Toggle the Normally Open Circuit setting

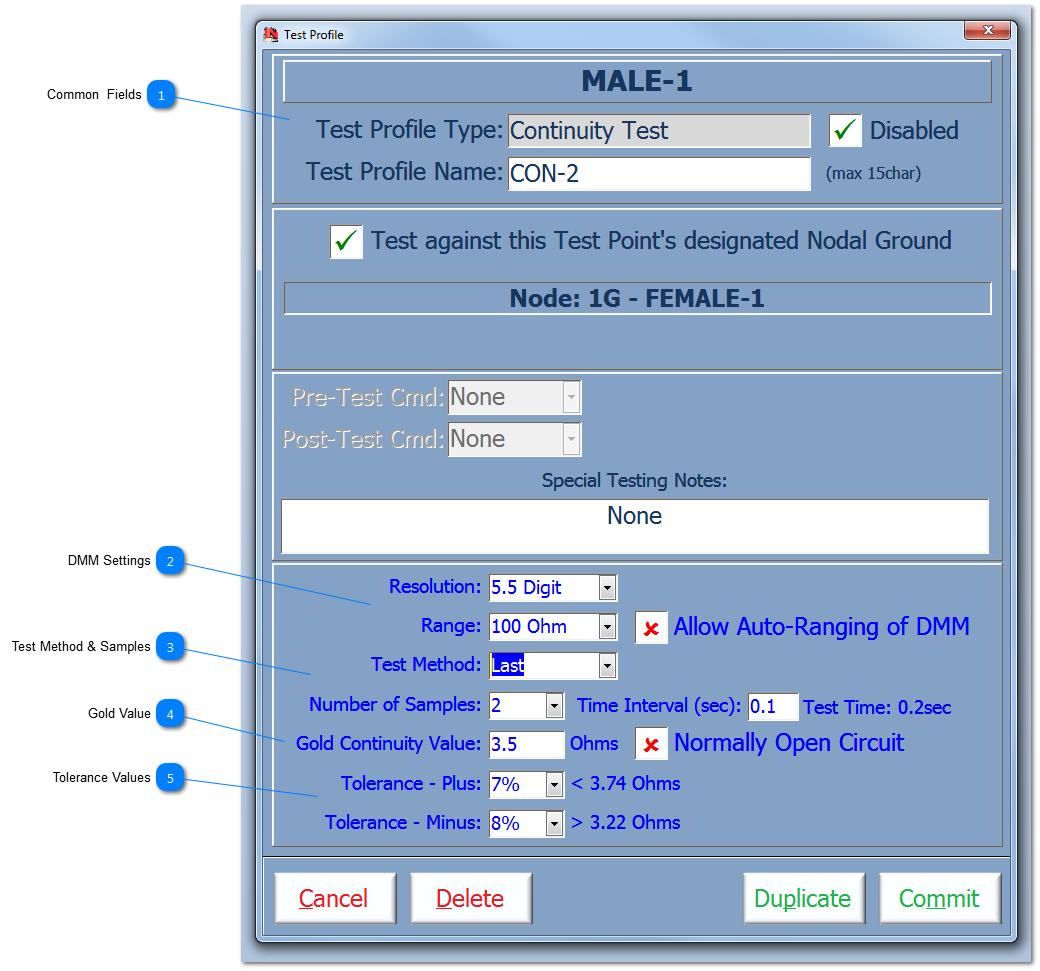click(x=651, y=743)
